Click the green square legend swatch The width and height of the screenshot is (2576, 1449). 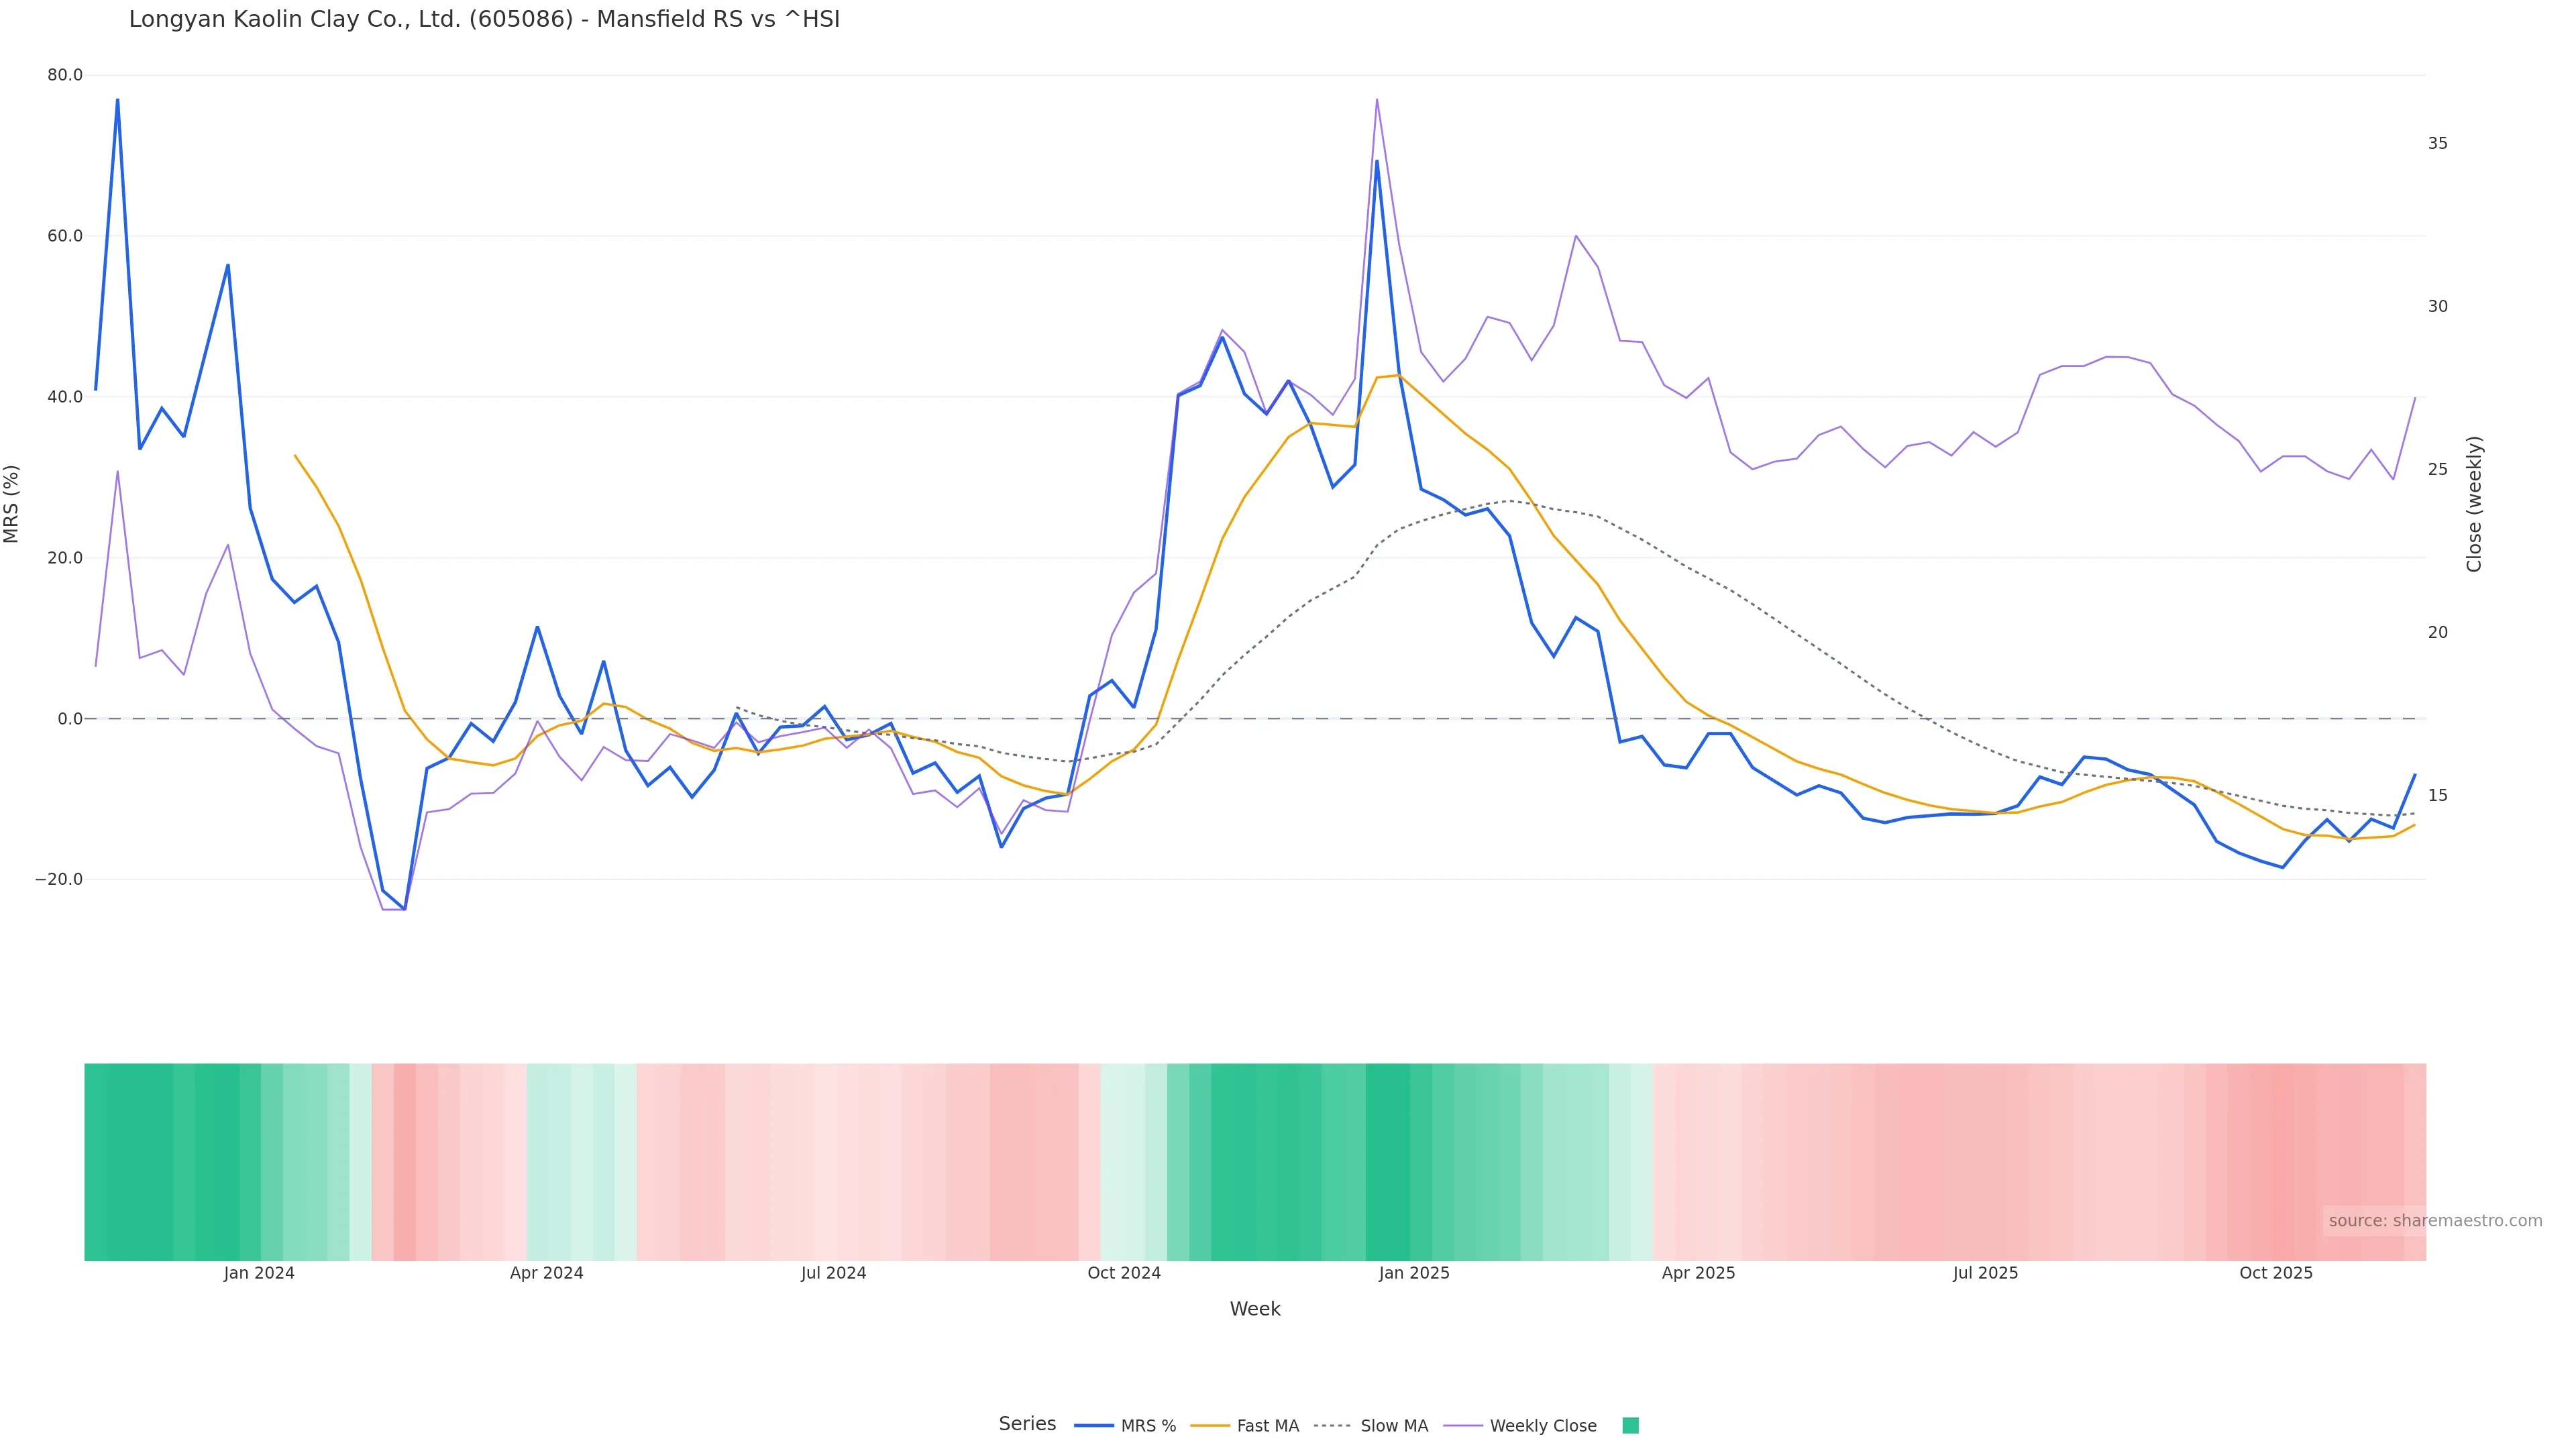pos(1630,1426)
